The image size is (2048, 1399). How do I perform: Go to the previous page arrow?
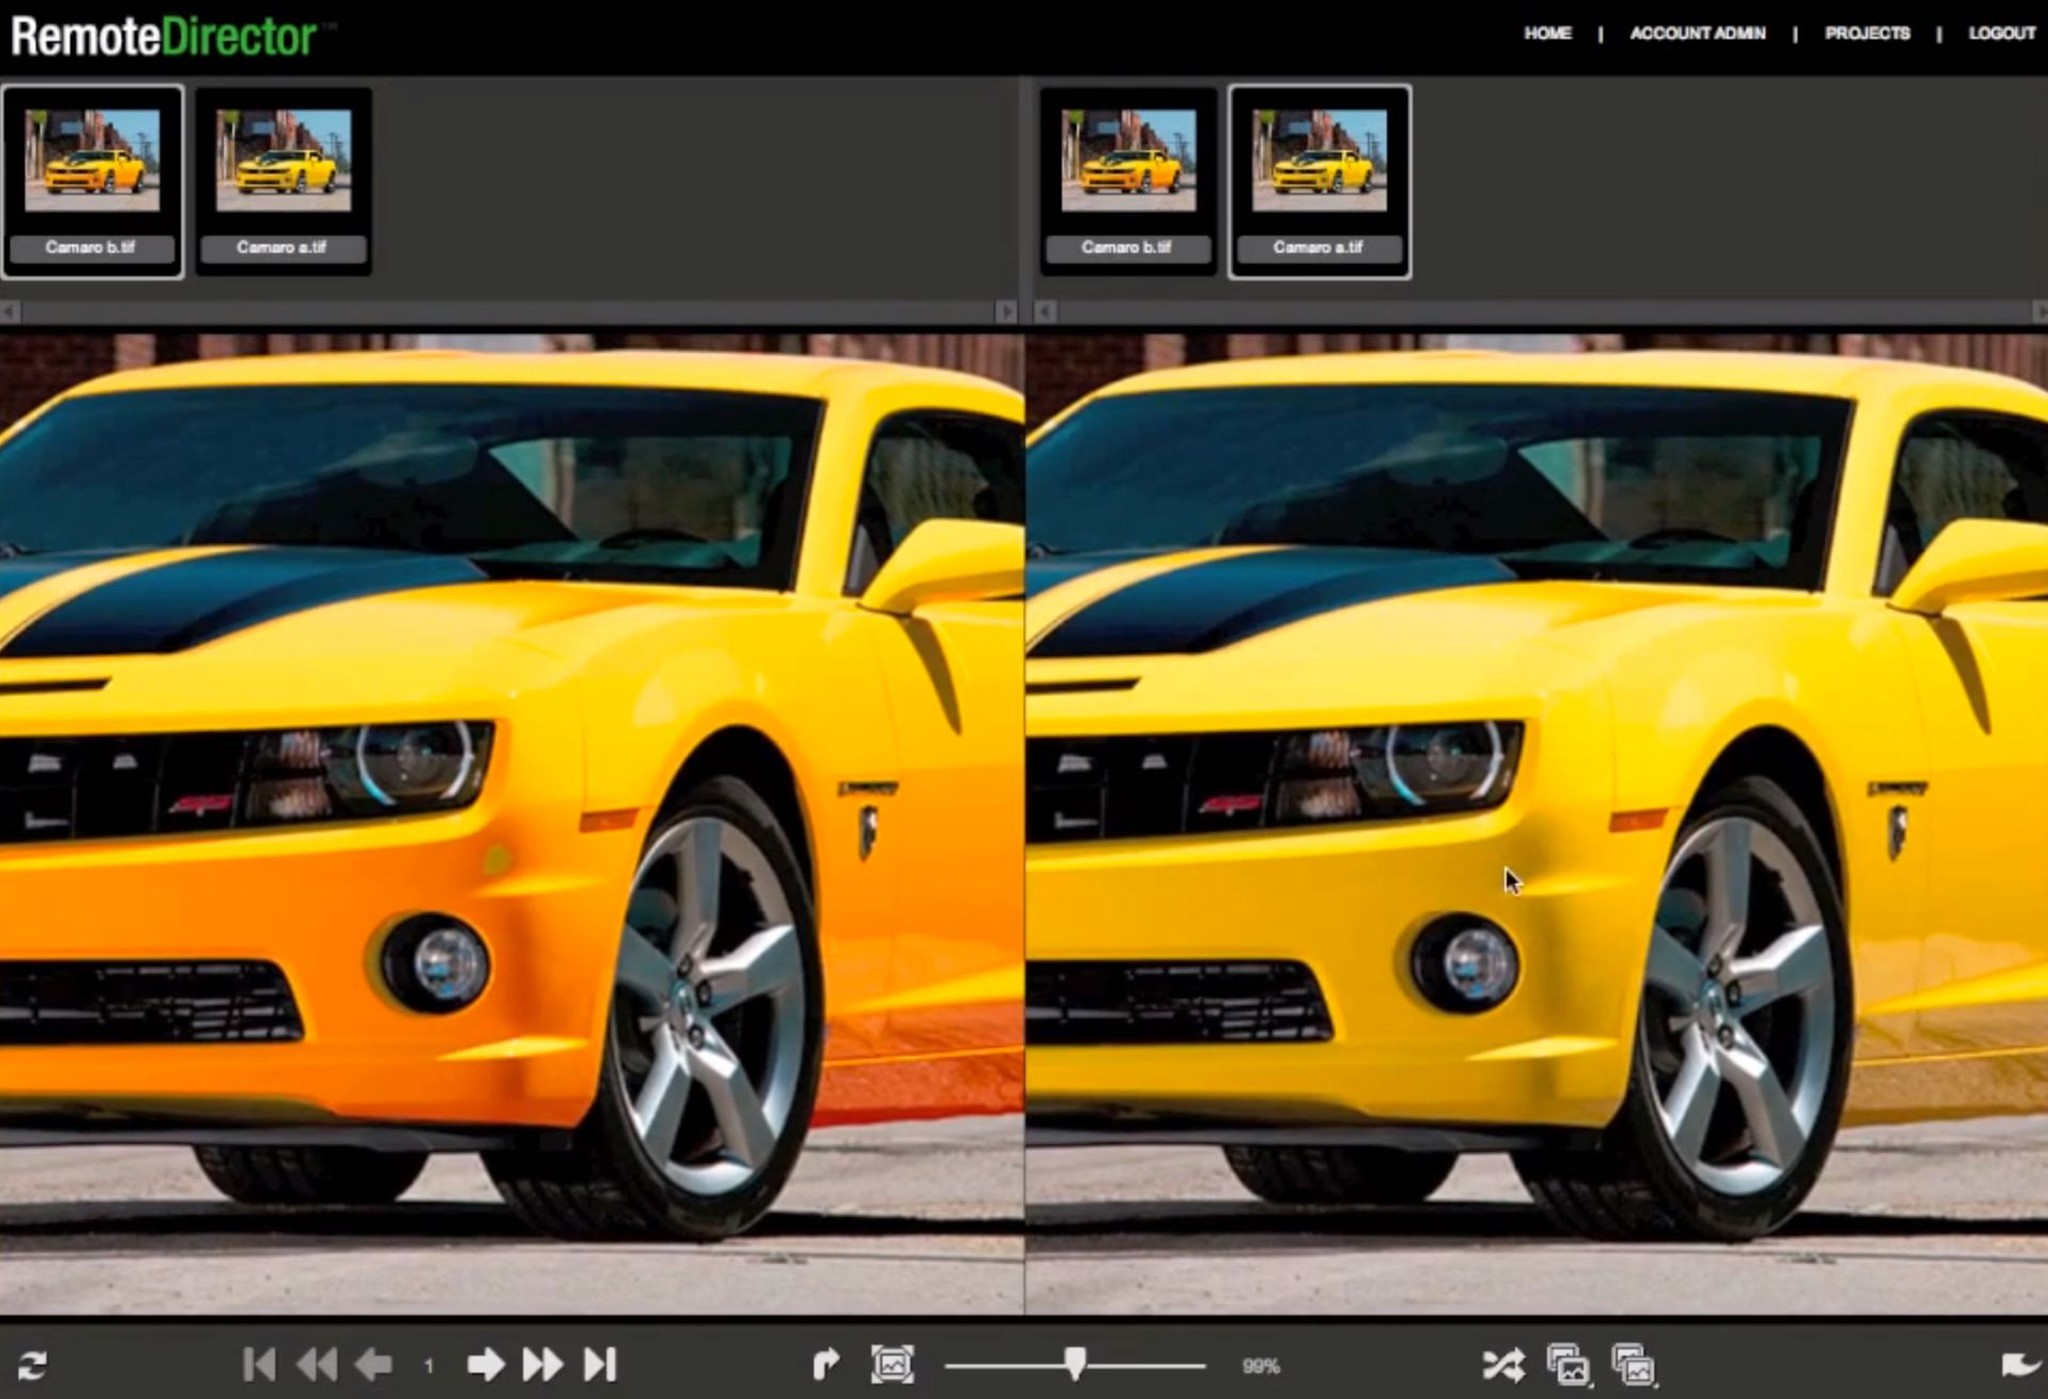[374, 1364]
